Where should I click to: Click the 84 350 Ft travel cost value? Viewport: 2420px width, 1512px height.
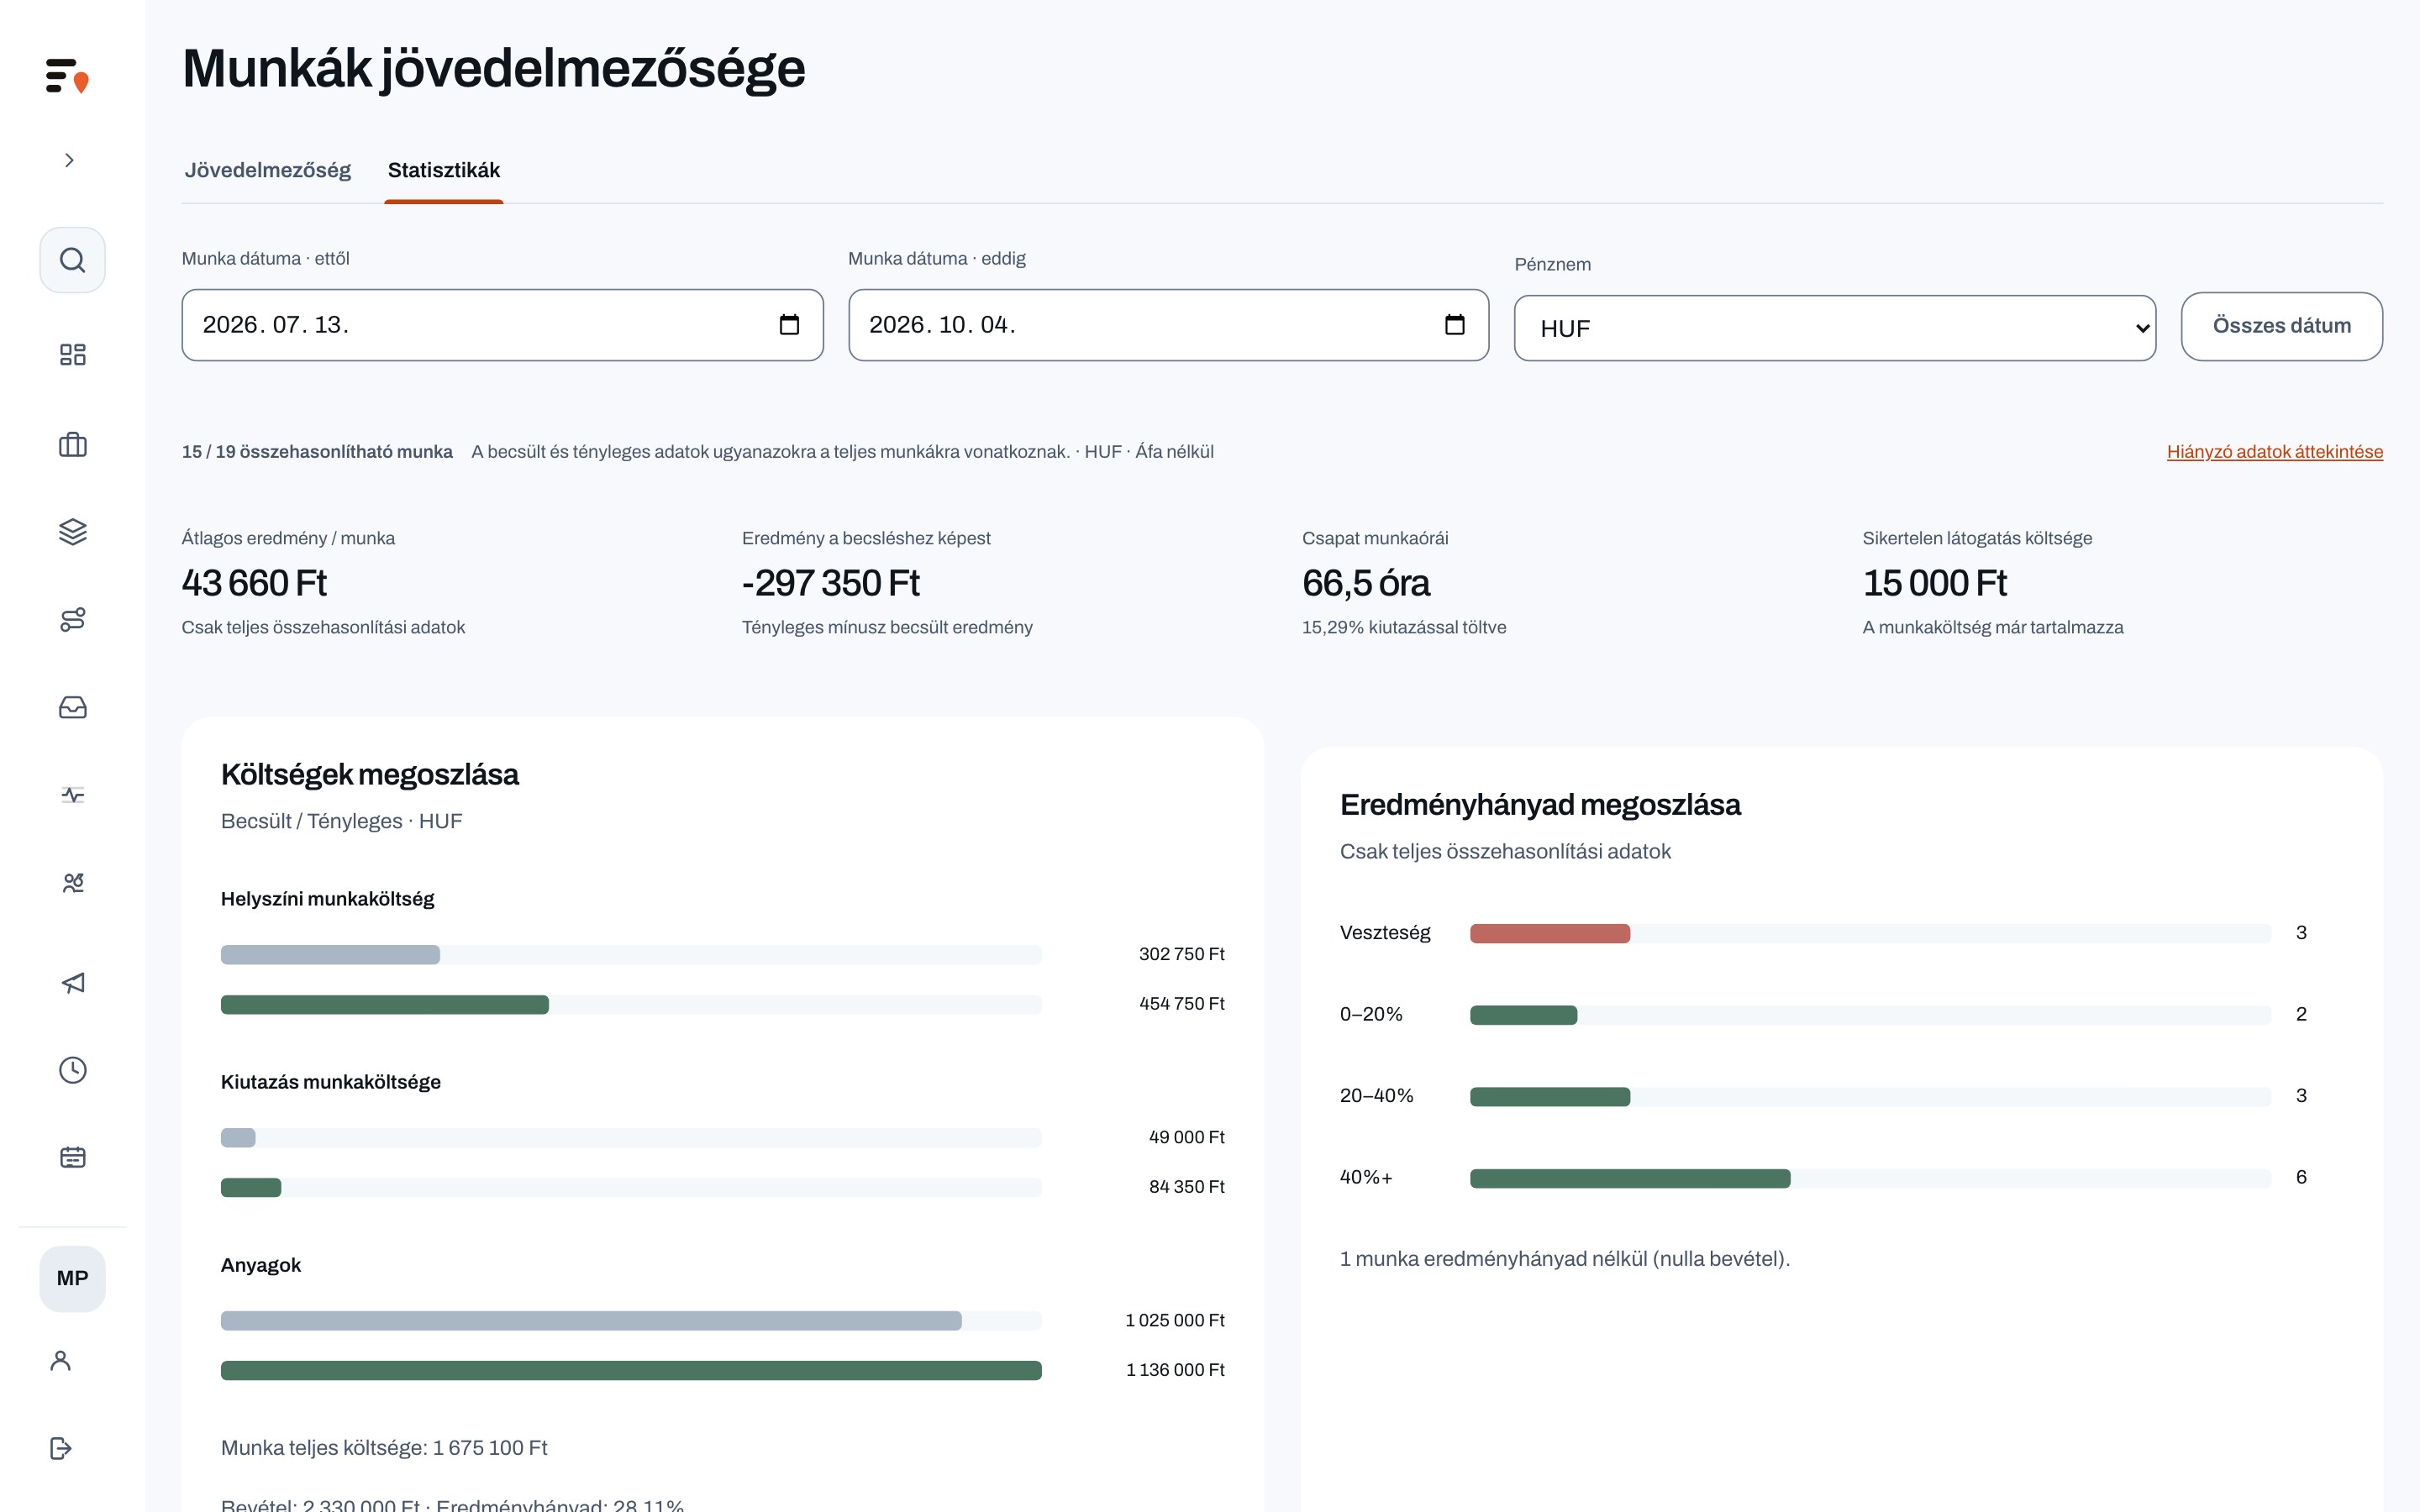click(1187, 1187)
